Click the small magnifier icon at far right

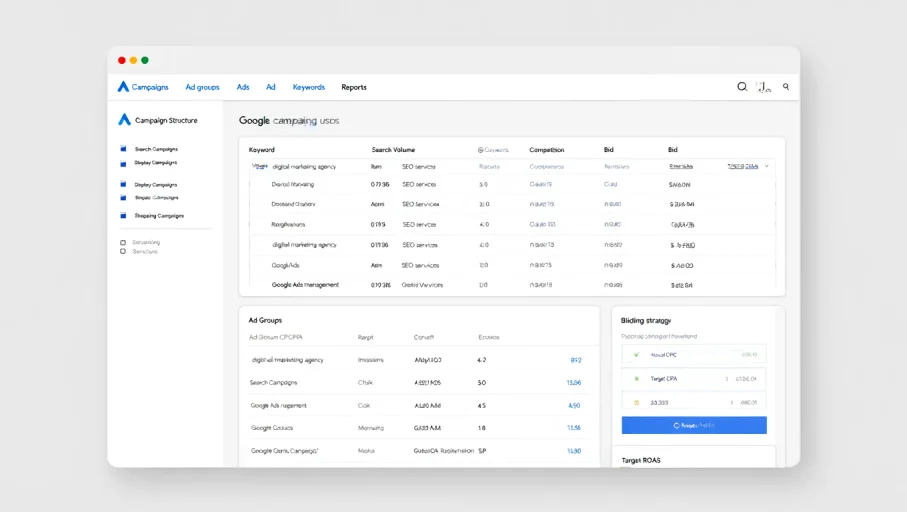[x=786, y=87]
